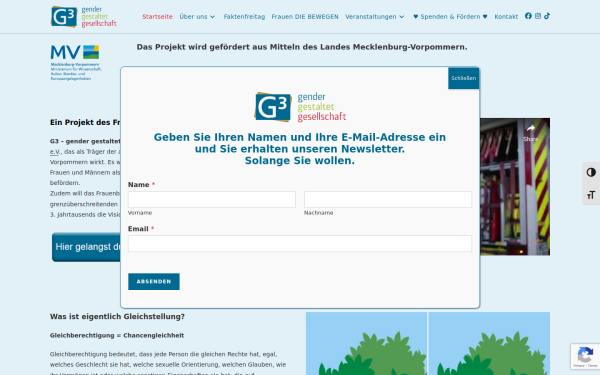Open Spenden & Fördern menu item
This screenshot has height=375, width=600.
[x=450, y=17]
